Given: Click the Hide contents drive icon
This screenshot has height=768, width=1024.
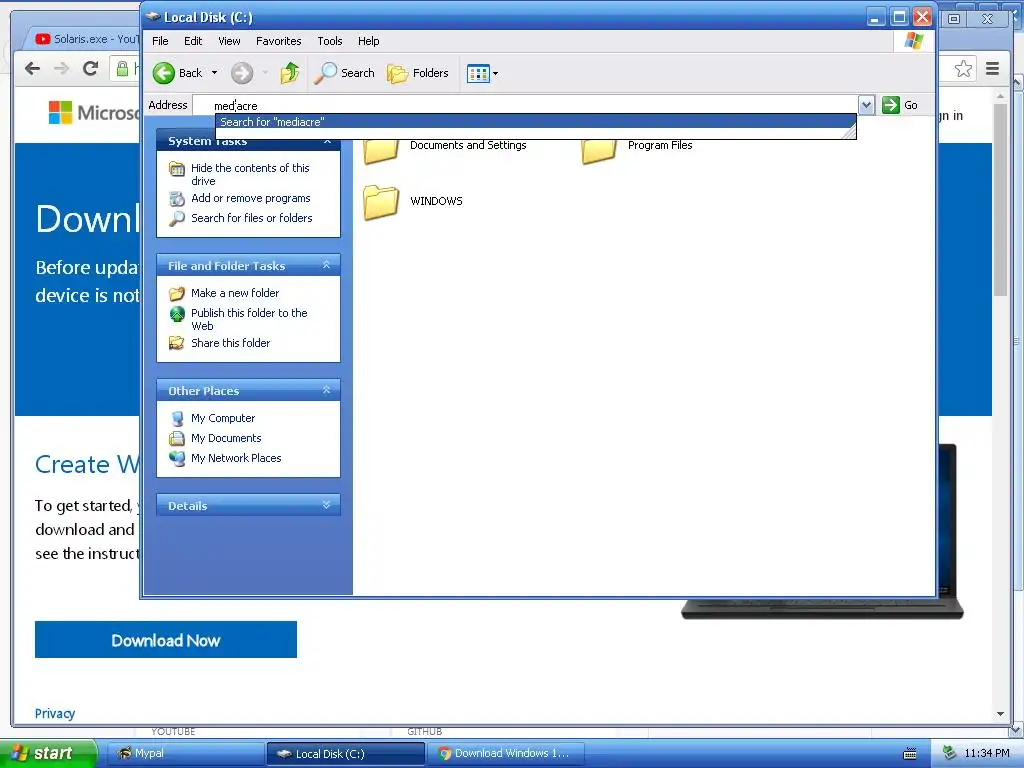Looking at the screenshot, I should [176, 169].
